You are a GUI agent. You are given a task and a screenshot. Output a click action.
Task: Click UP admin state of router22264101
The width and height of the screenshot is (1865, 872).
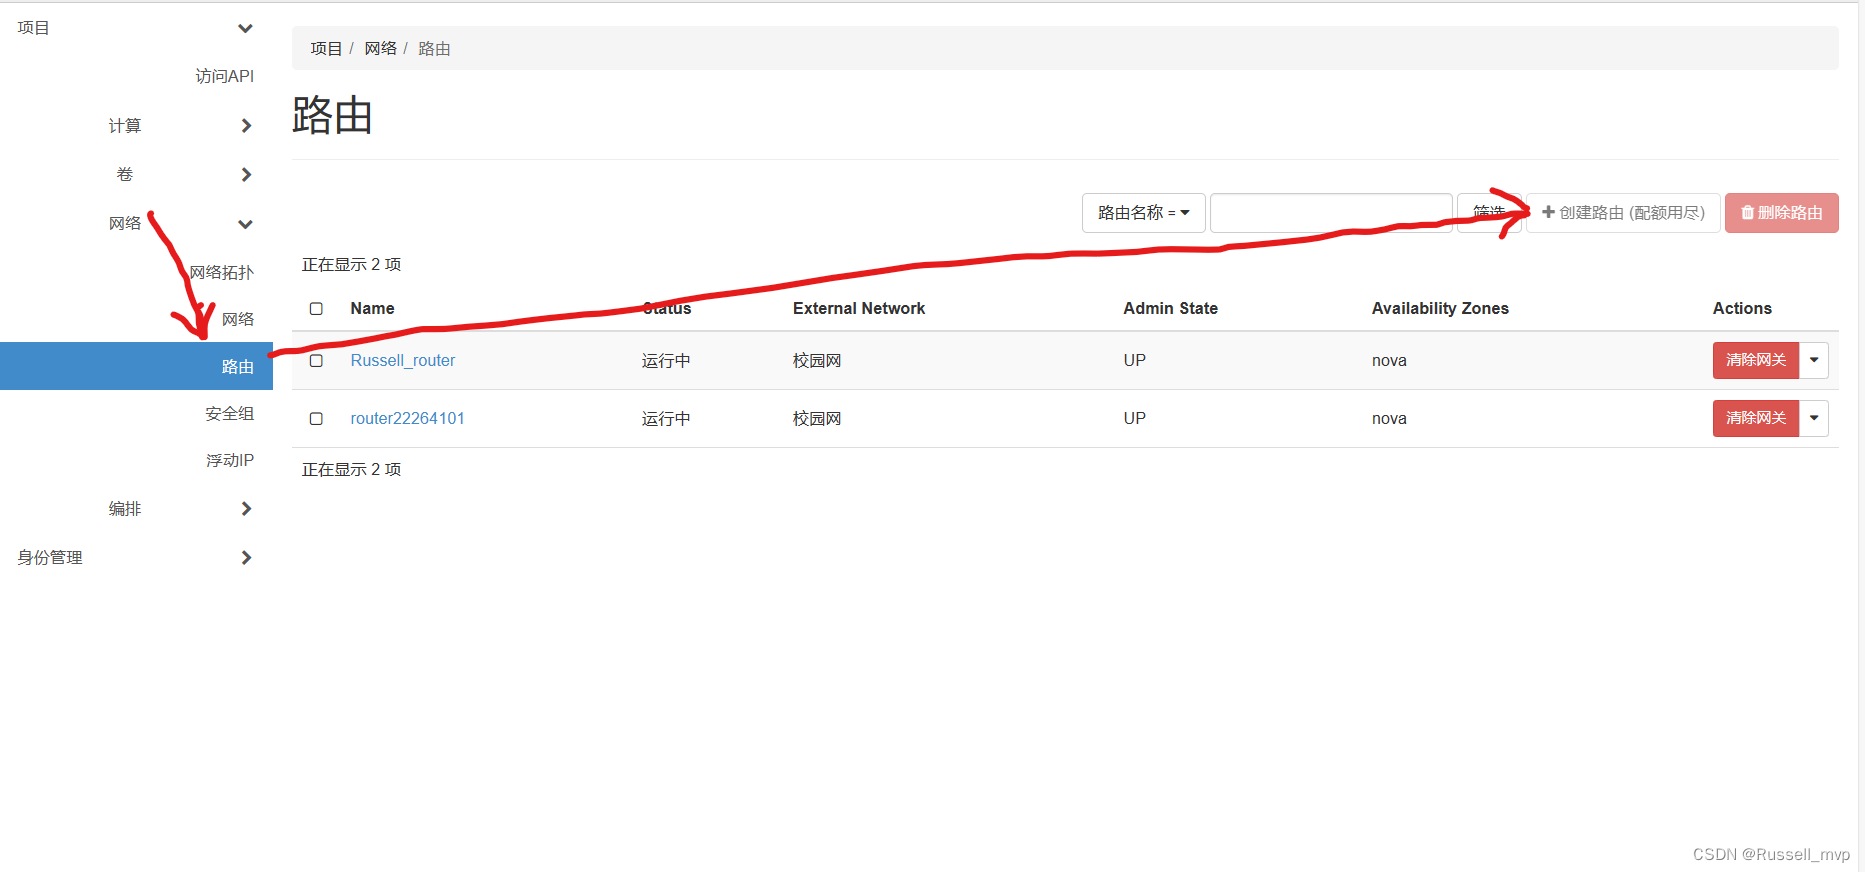(x=1134, y=418)
